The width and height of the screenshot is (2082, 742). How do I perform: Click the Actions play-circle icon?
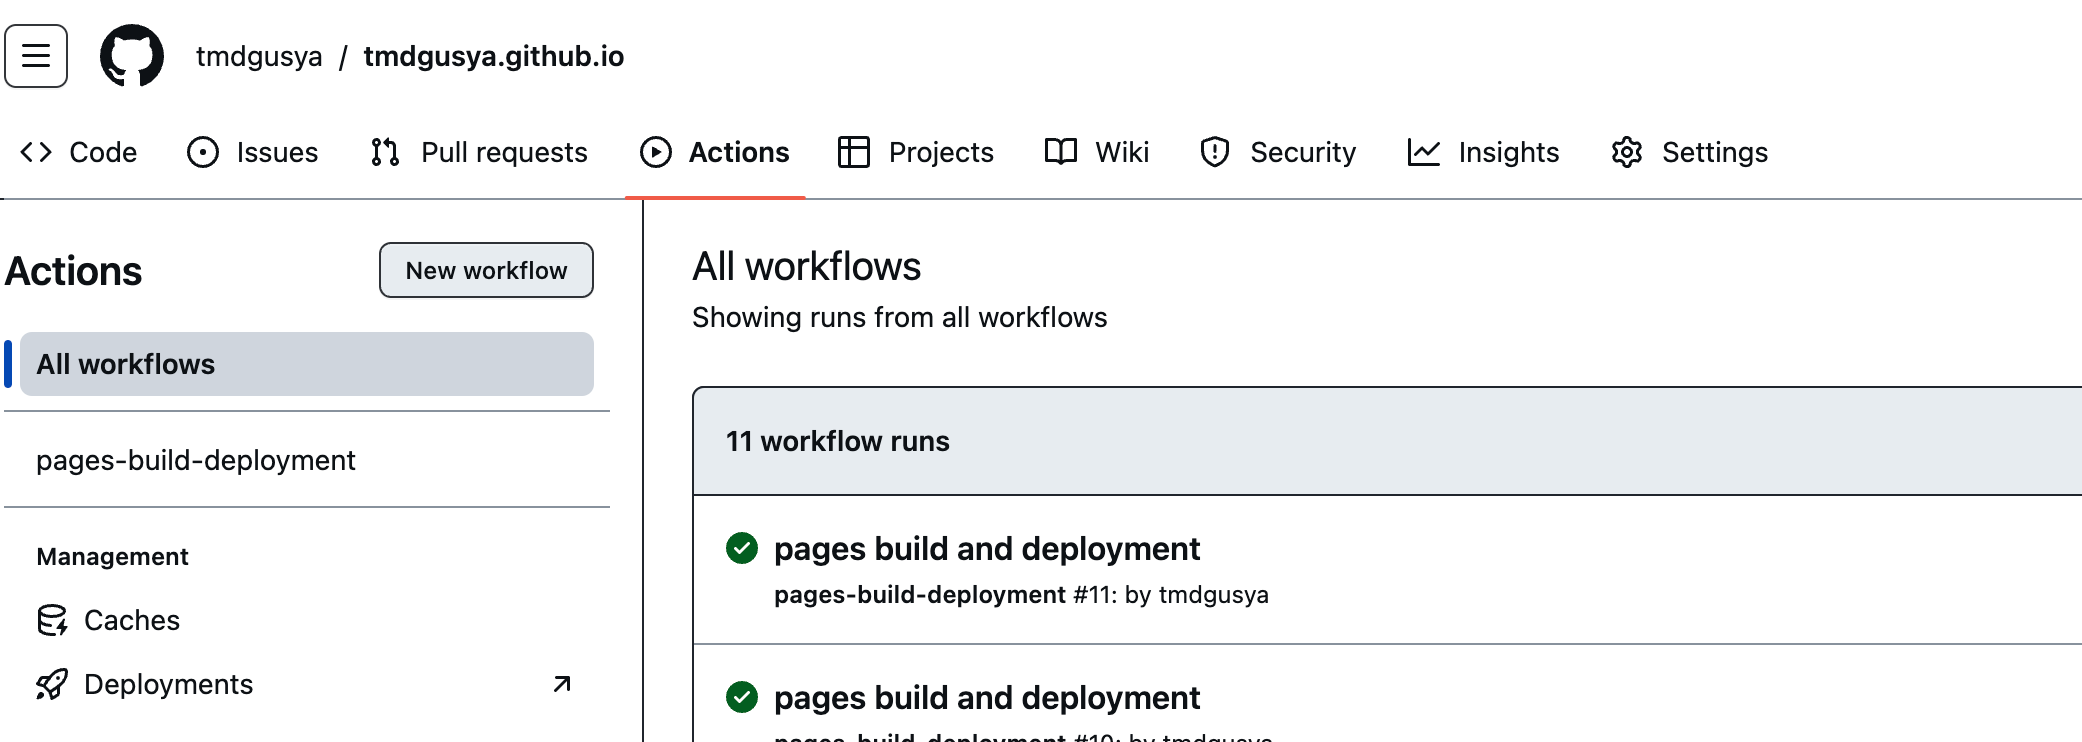point(656,152)
